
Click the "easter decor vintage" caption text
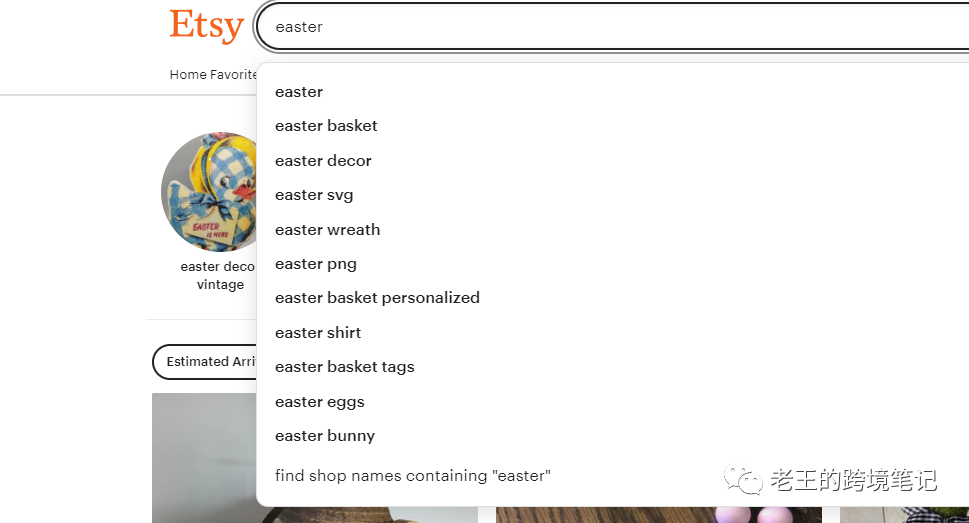218,275
